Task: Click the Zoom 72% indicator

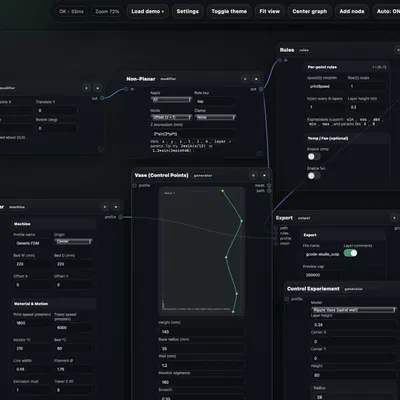Action: click(x=107, y=11)
